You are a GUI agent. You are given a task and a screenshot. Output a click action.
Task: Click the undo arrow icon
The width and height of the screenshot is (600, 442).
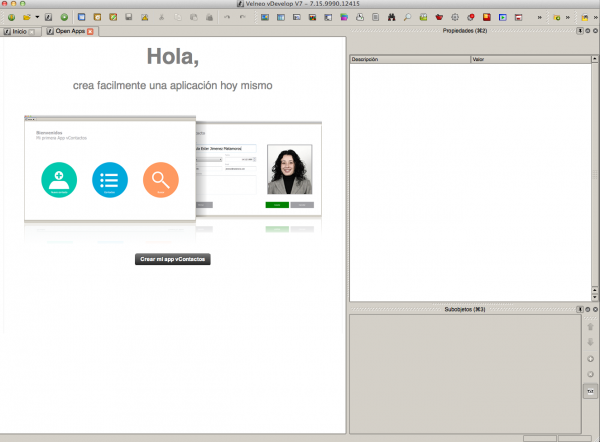[x=227, y=17]
